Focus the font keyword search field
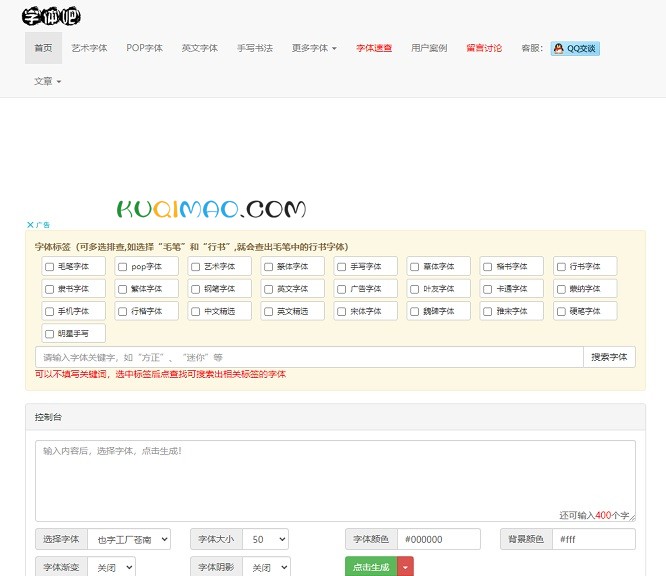Viewport: 666px width, 576px height. (309, 357)
